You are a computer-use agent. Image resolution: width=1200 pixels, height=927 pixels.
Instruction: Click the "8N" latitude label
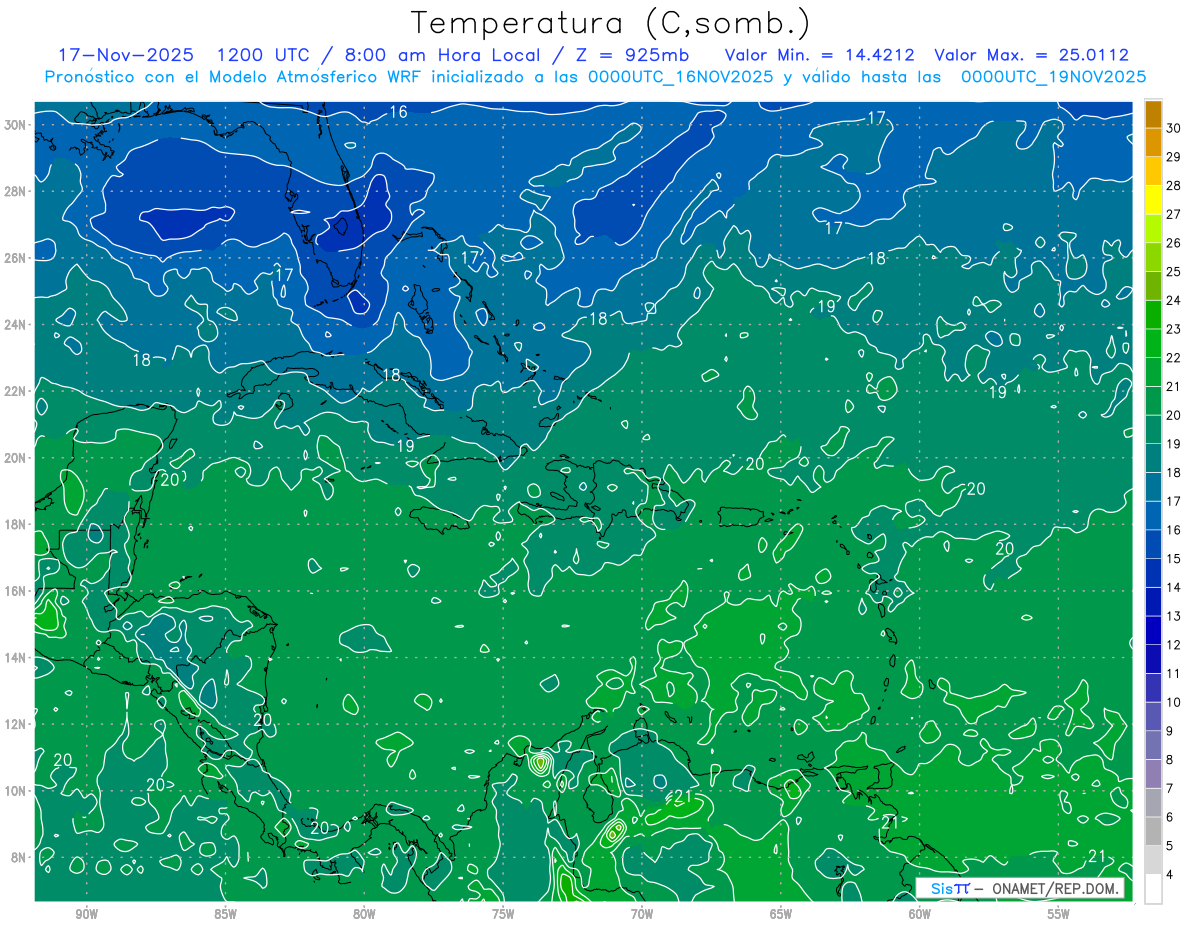[x=20, y=857]
